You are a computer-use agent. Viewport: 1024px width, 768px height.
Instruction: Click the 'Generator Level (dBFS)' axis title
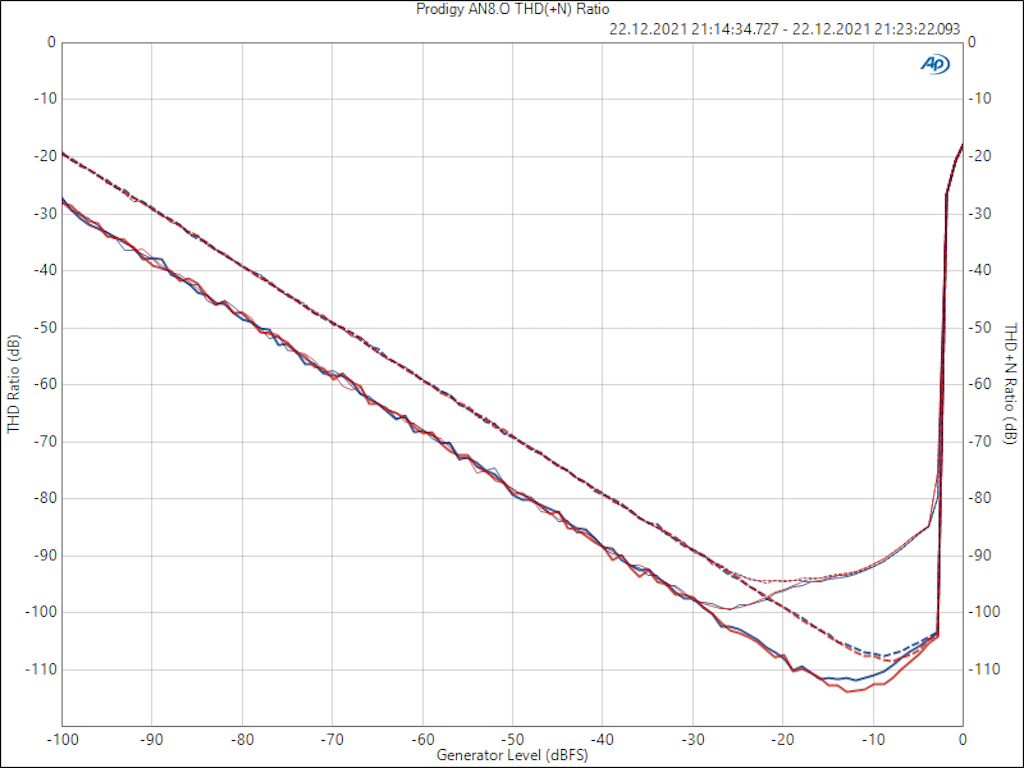point(511,755)
